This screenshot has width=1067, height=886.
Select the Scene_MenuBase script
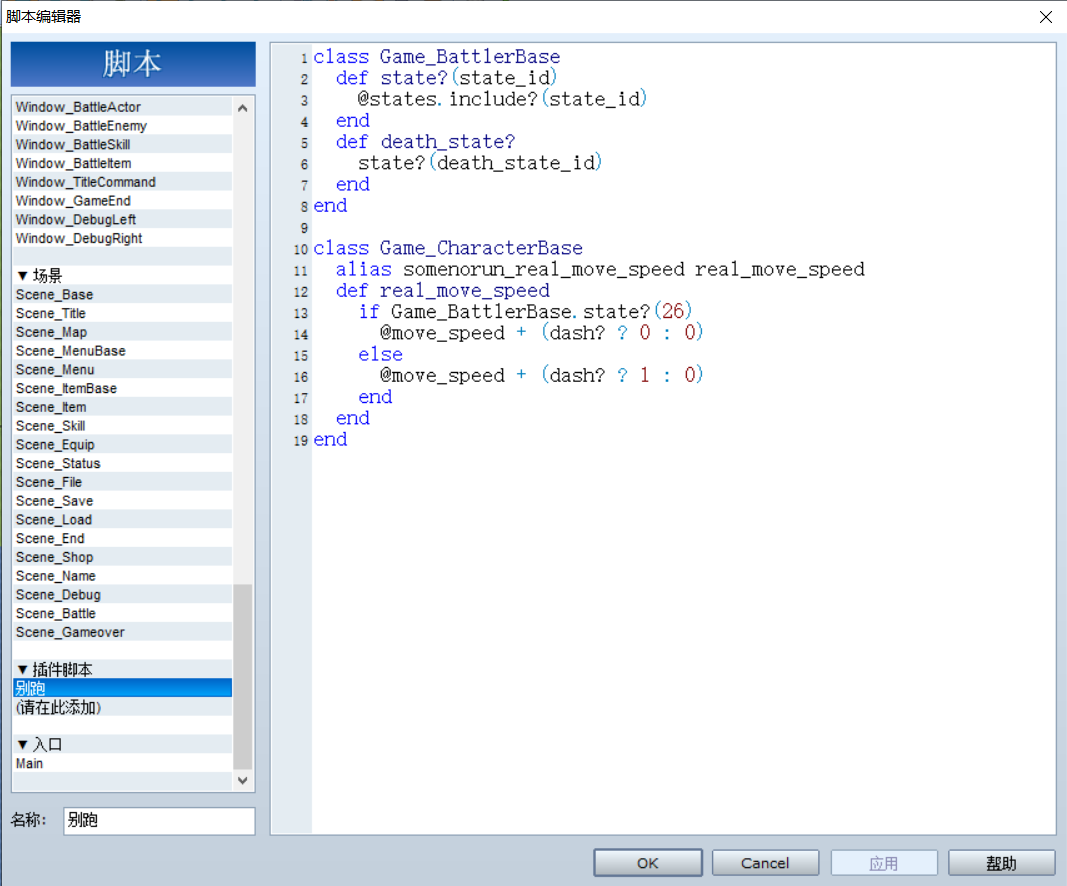[122, 350]
